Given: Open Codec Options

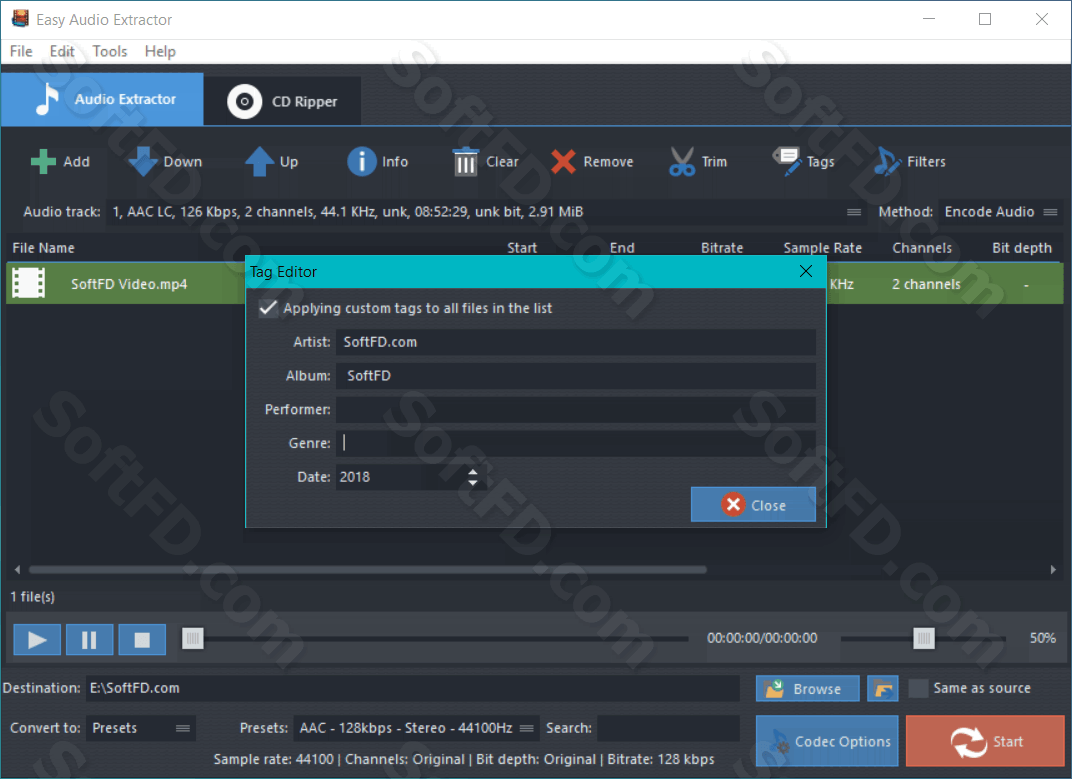Looking at the screenshot, I should pos(827,741).
